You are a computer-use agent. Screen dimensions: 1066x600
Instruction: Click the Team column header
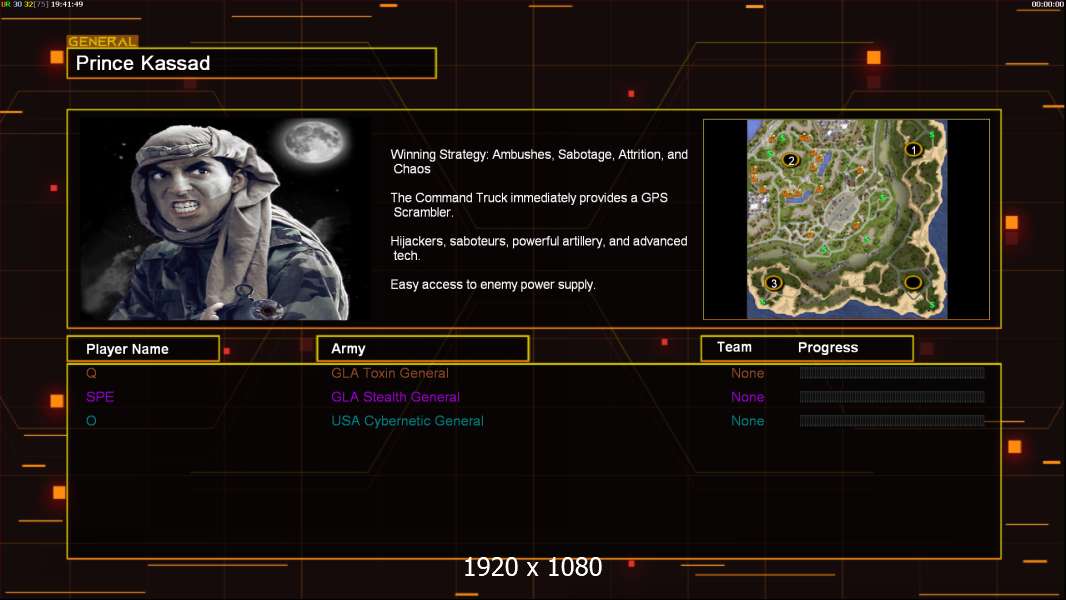tap(734, 347)
